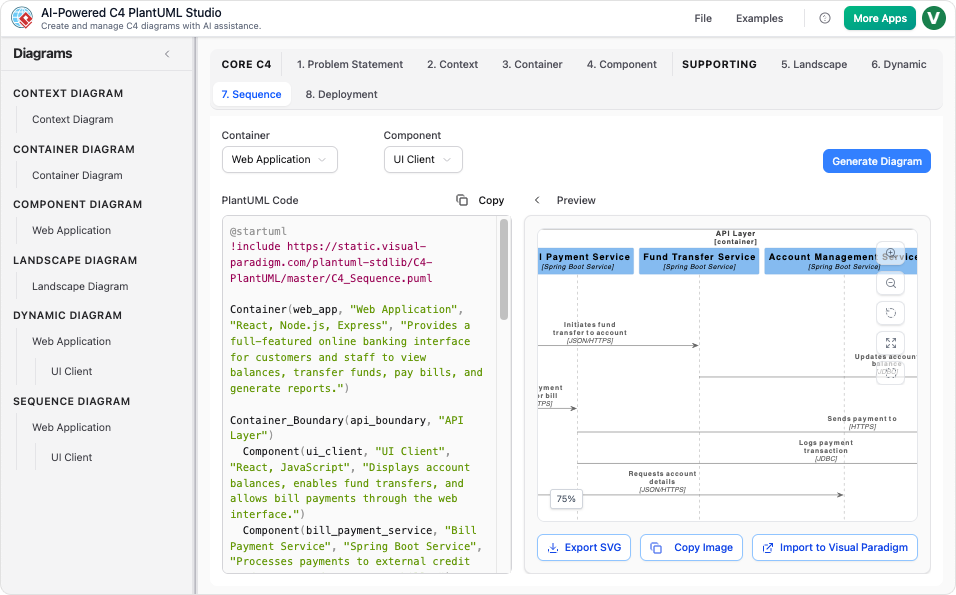Screen dimensions: 956x595
Task: Click the 75% zoom level indicator
Action: [x=565, y=498]
